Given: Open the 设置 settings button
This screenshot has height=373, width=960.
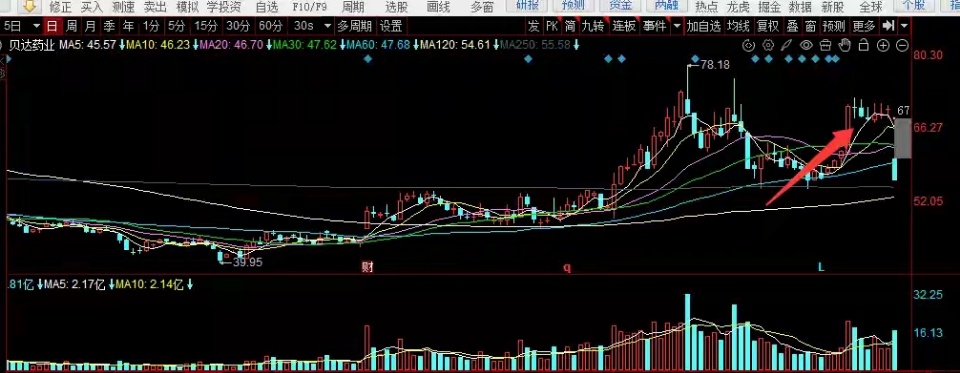Looking at the screenshot, I should coord(391,26).
